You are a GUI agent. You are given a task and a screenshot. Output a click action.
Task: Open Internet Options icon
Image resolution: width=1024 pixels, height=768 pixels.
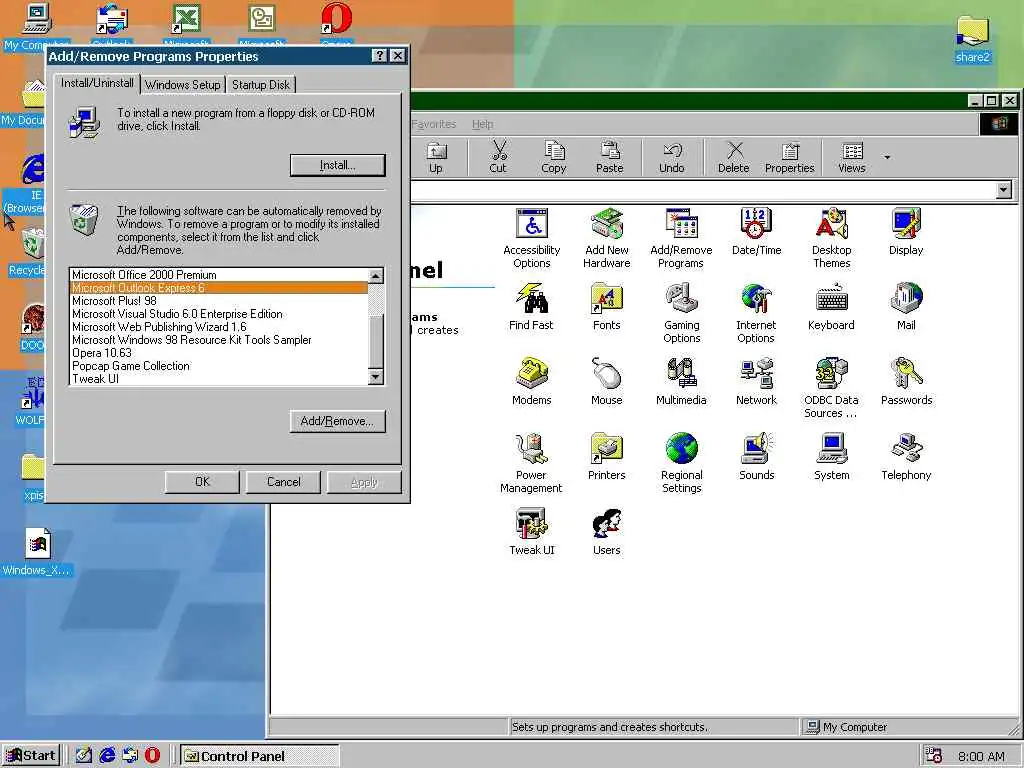pyautogui.click(x=756, y=313)
